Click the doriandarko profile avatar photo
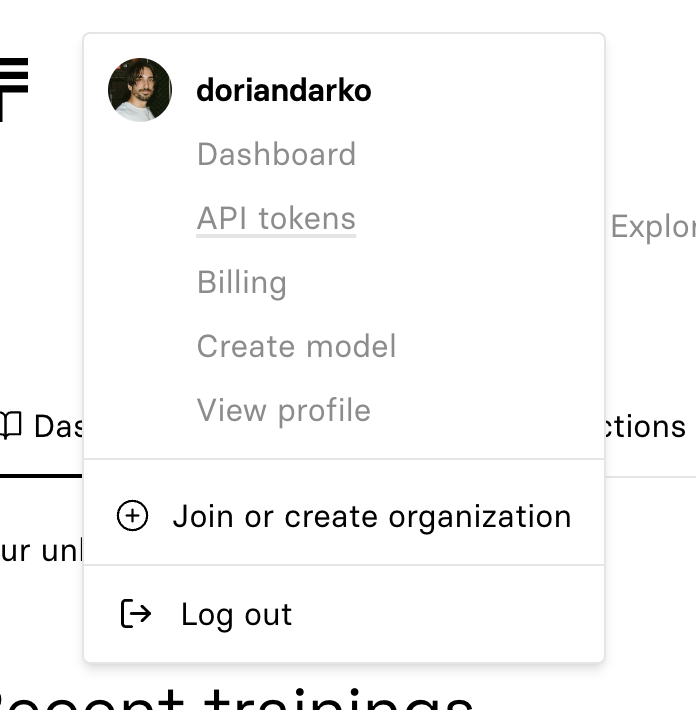The height and width of the screenshot is (710, 696). coord(140,90)
